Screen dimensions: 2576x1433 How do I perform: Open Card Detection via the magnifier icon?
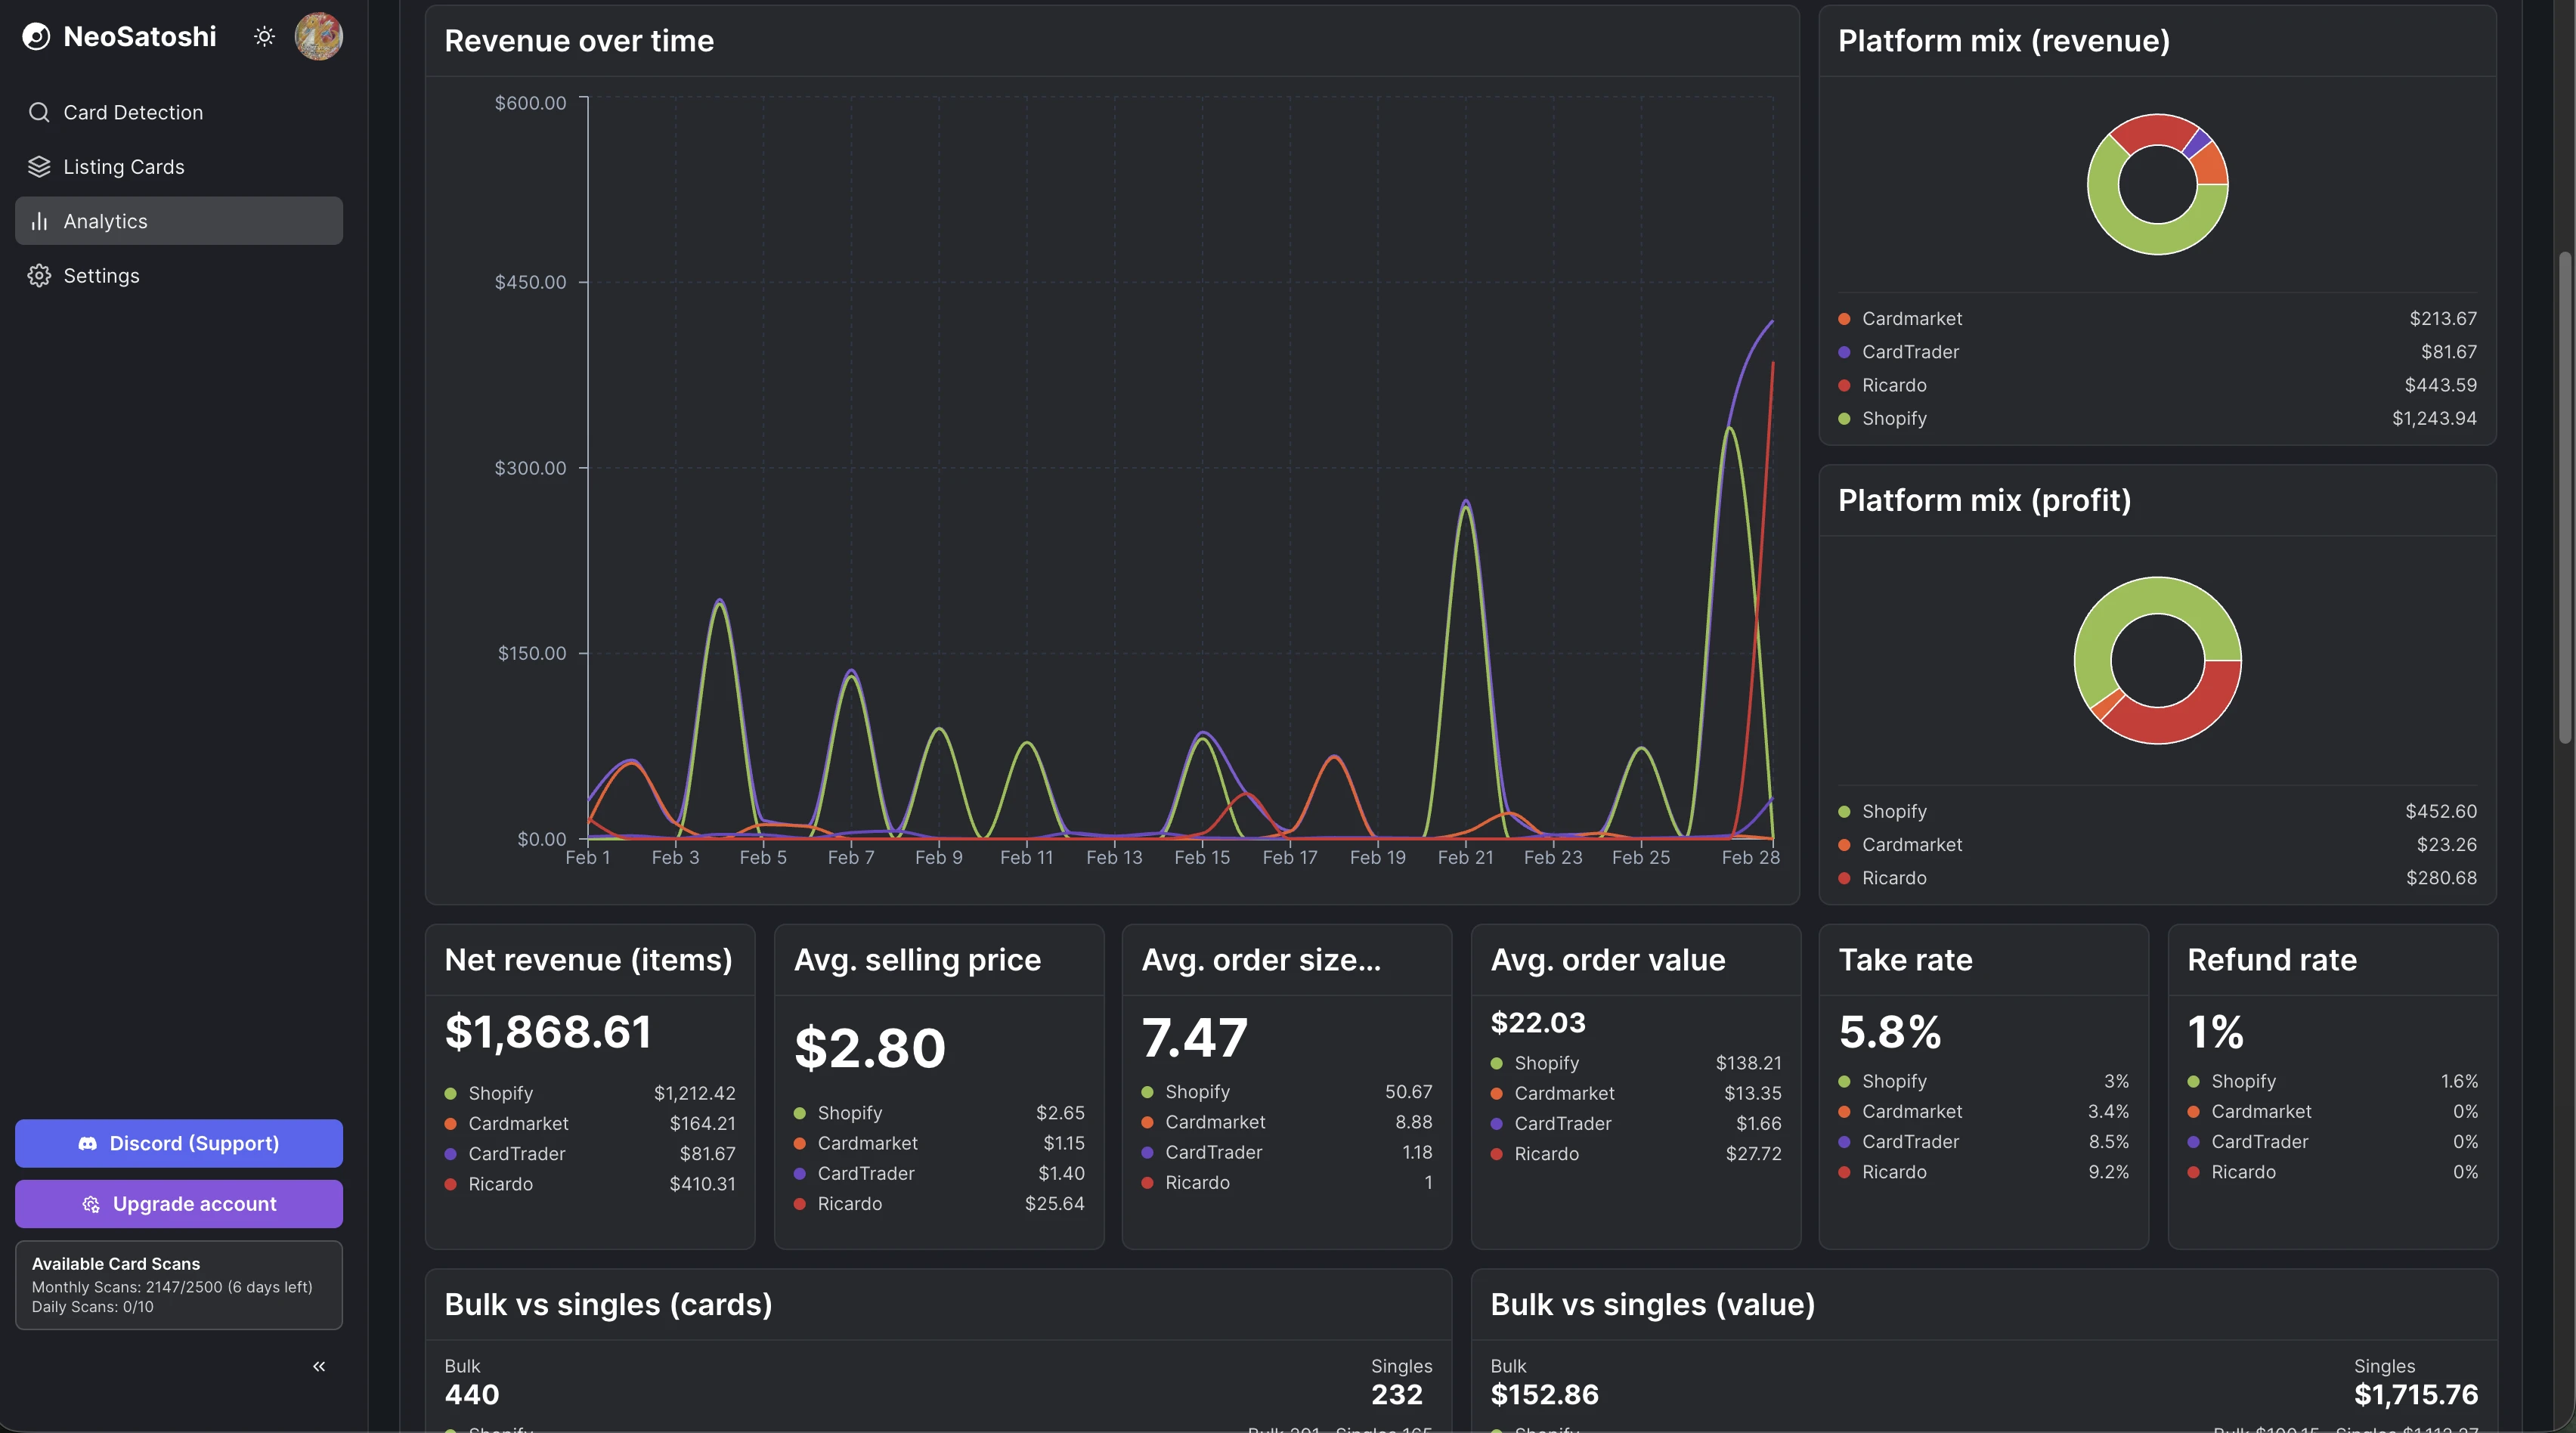(x=40, y=112)
